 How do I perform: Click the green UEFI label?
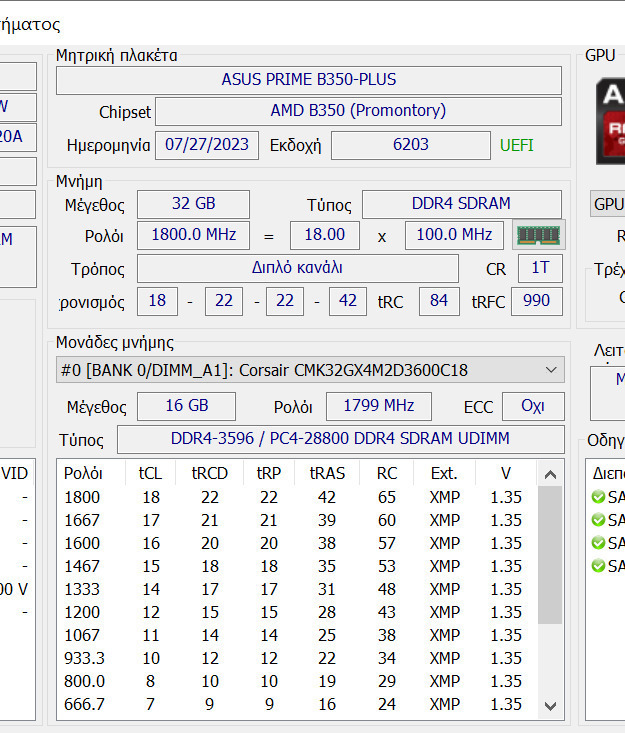(x=517, y=145)
